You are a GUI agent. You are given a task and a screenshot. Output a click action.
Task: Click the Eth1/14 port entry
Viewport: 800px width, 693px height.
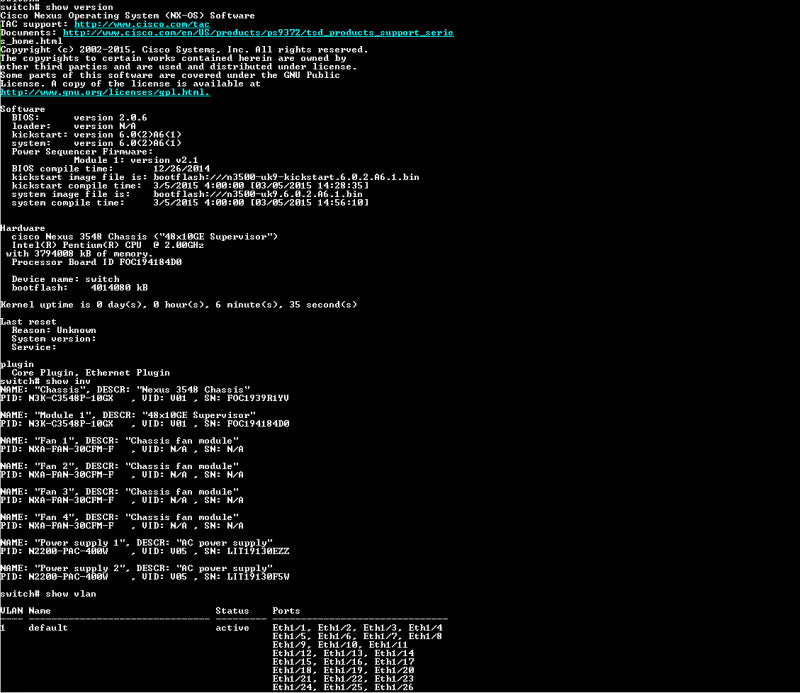pyautogui.click(x=394, y=654)
